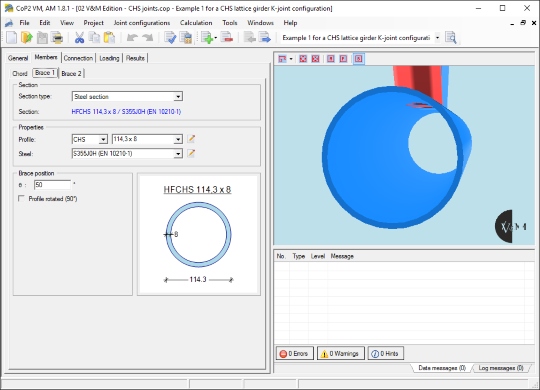Edit the Steel grade with pencil icon

point(191,153)
